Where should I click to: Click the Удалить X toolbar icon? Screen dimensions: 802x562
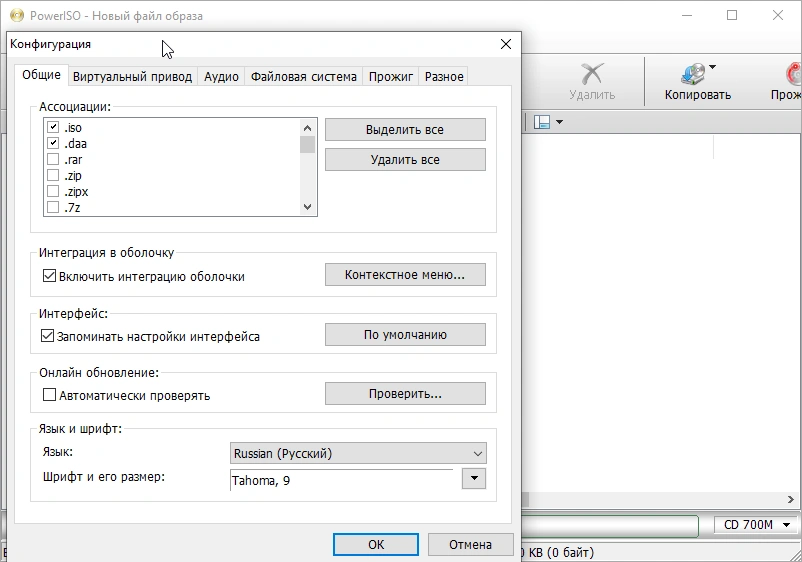point(592,74)
